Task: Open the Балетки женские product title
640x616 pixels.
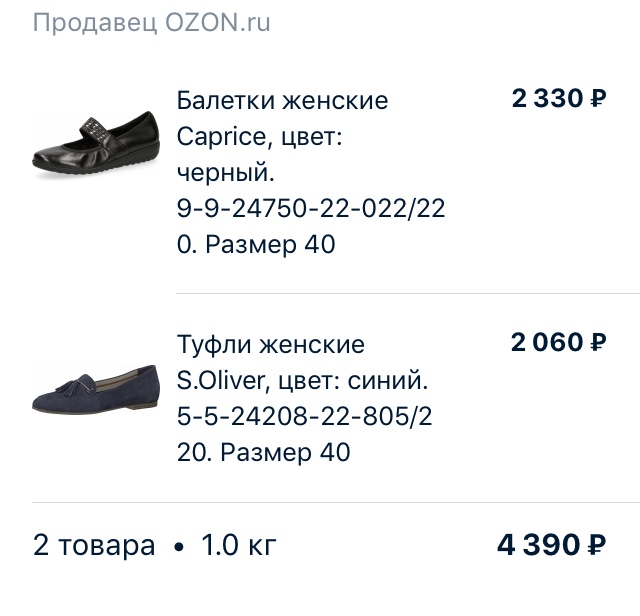Action: (282, 101)
